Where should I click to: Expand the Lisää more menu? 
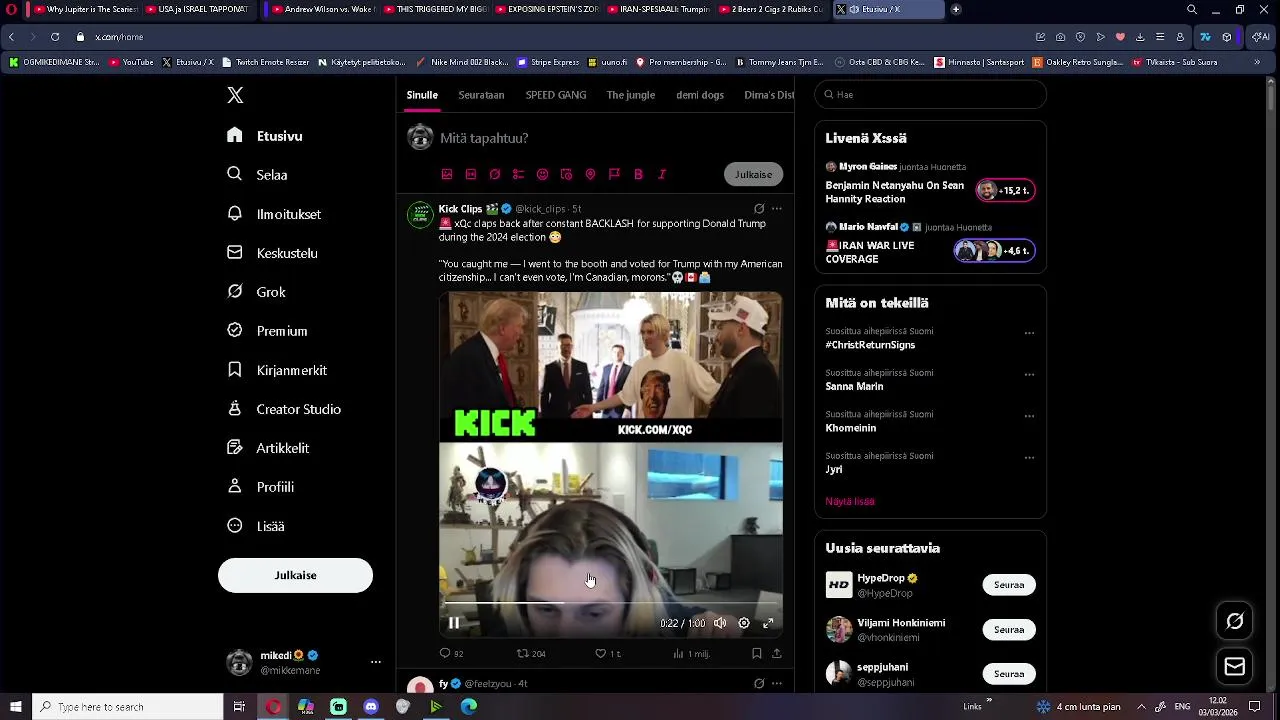[x=256, y=526]
